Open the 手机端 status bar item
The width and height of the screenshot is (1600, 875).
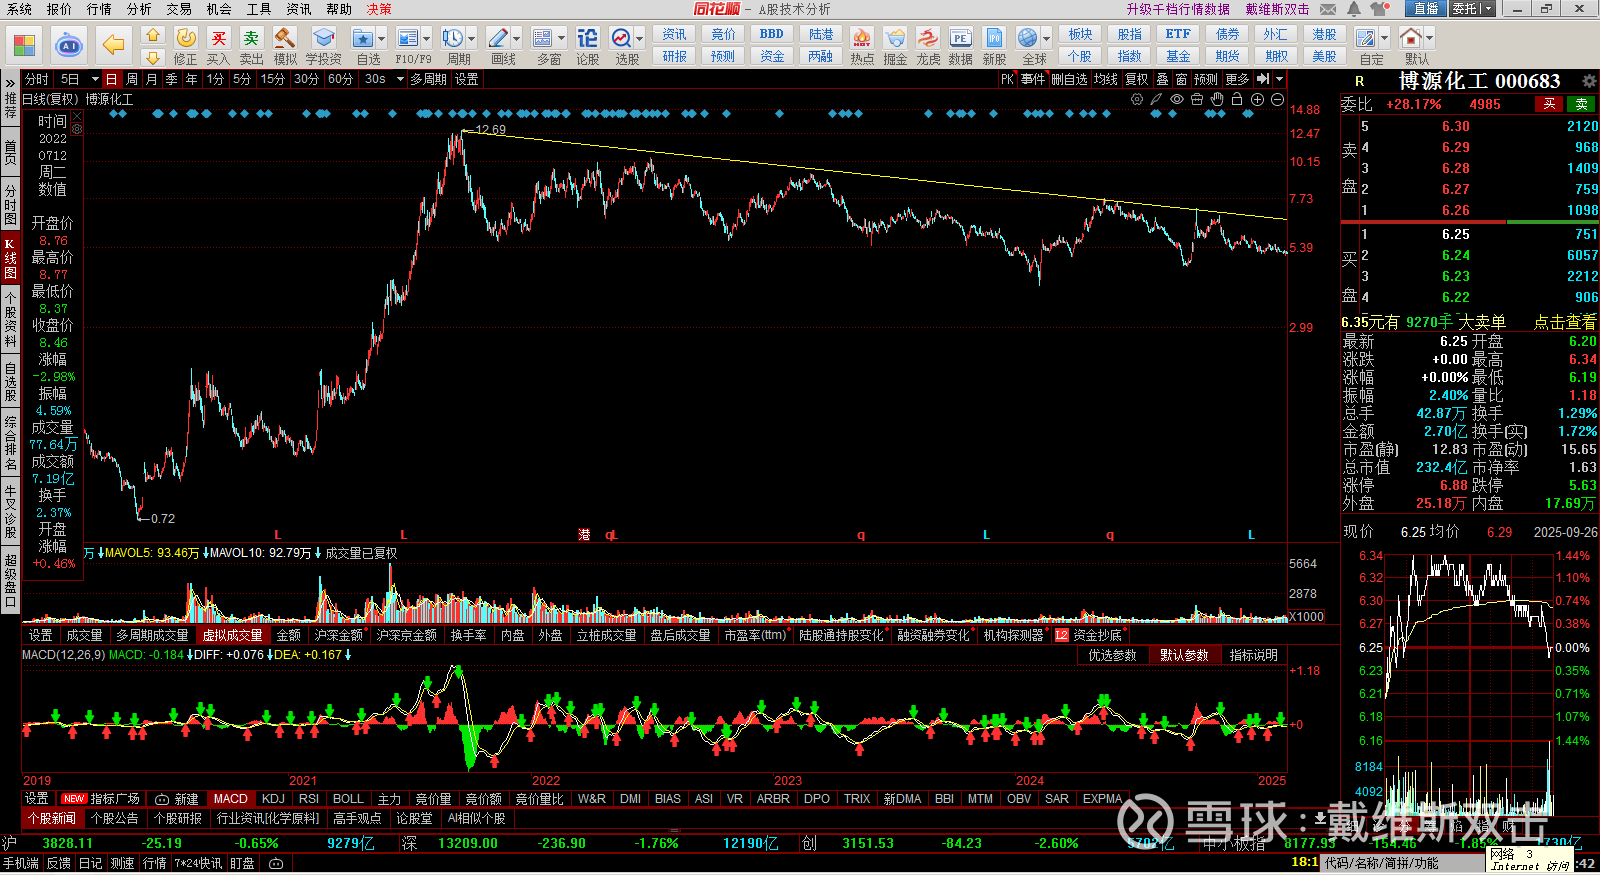click(20, 863)
